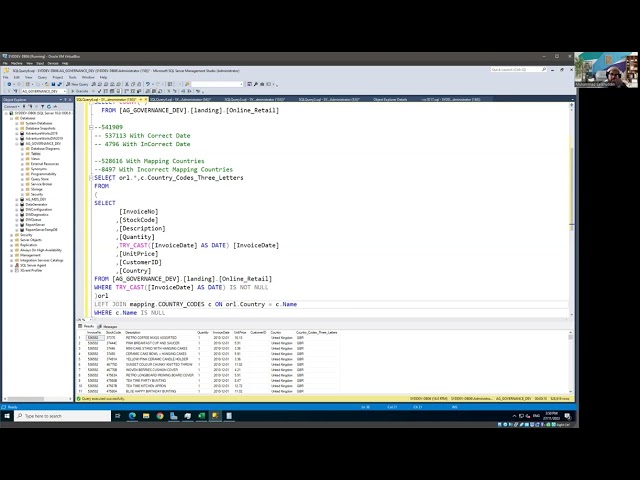Screen dimensions: 640x480
Task: Open Microsoft Edge from taskbar
Action: [x=132, y=416]
